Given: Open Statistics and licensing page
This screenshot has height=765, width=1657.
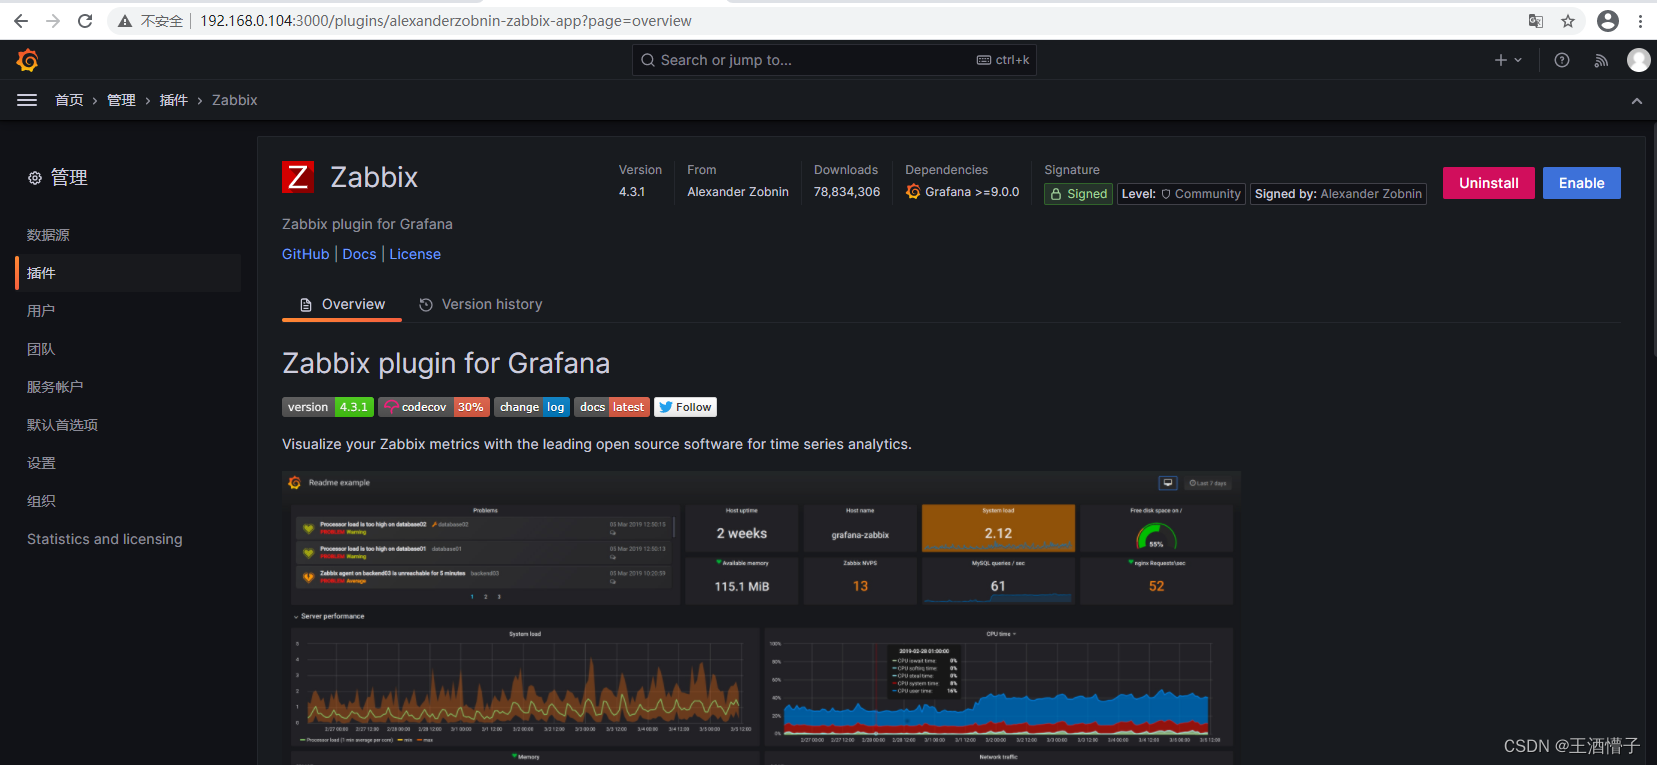Looking at the screenshot, I should (x=128, y=539).
